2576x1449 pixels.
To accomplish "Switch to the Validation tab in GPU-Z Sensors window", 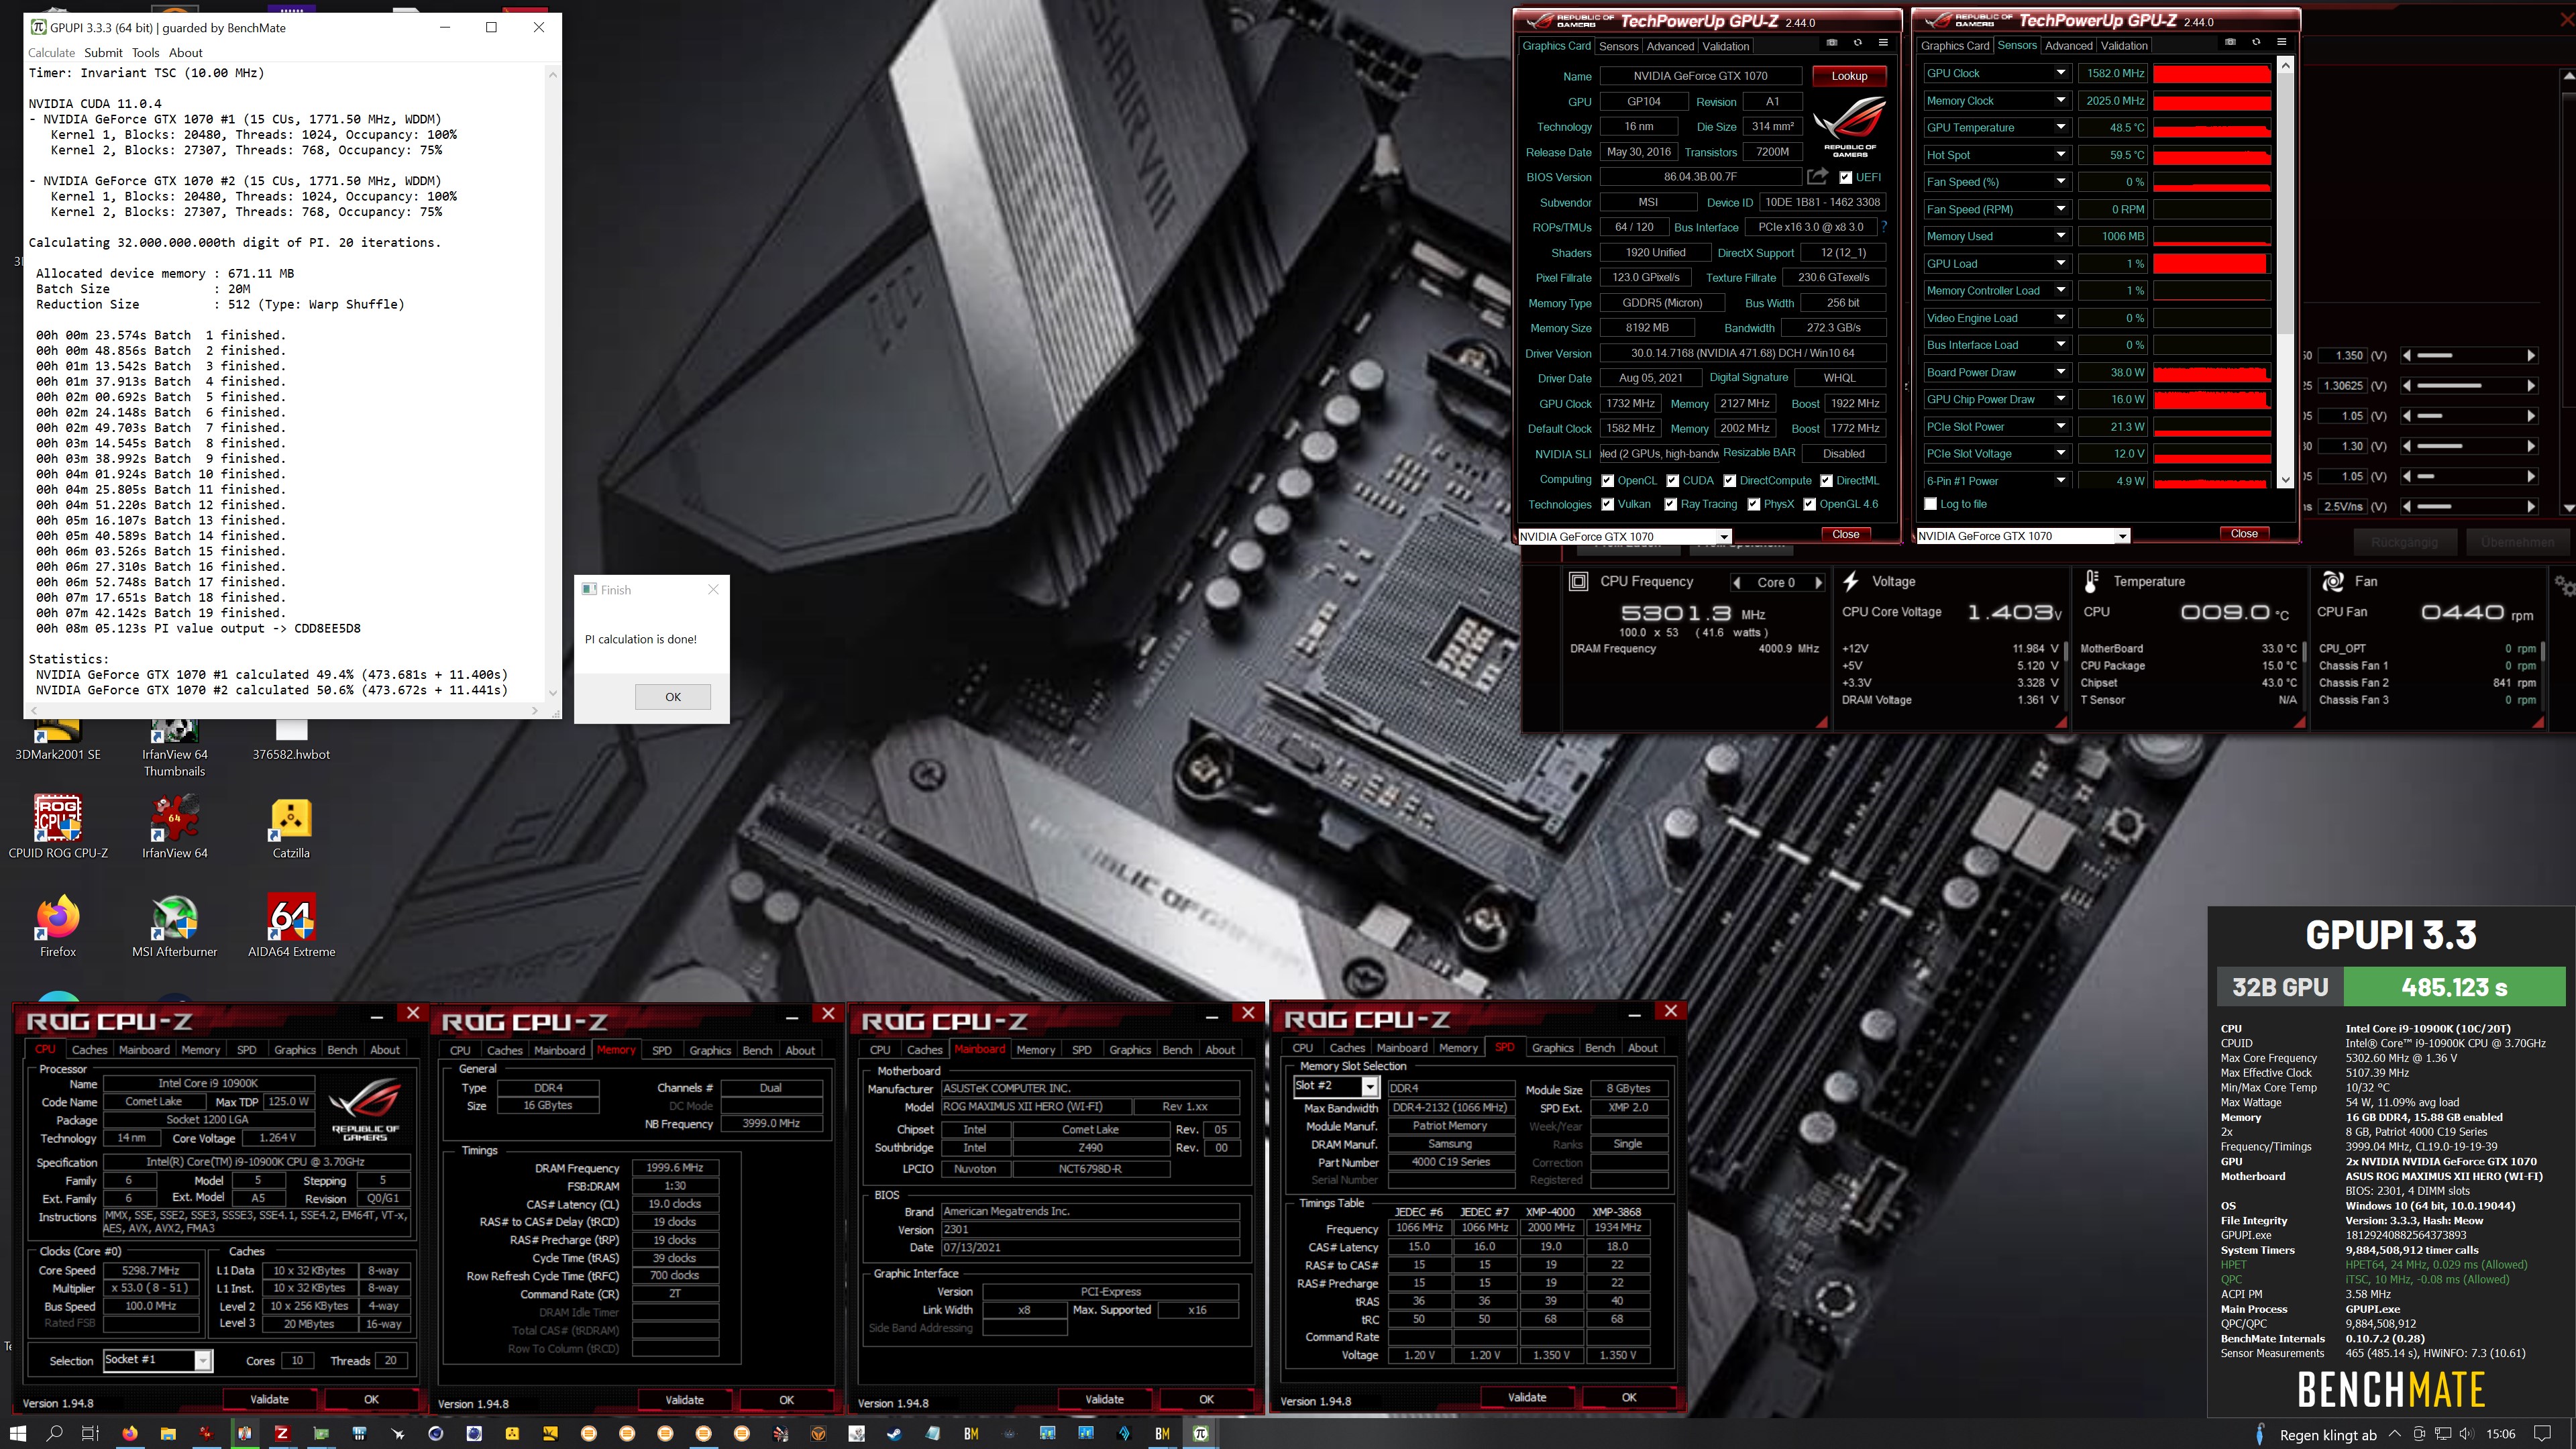I will (2124, 45).
